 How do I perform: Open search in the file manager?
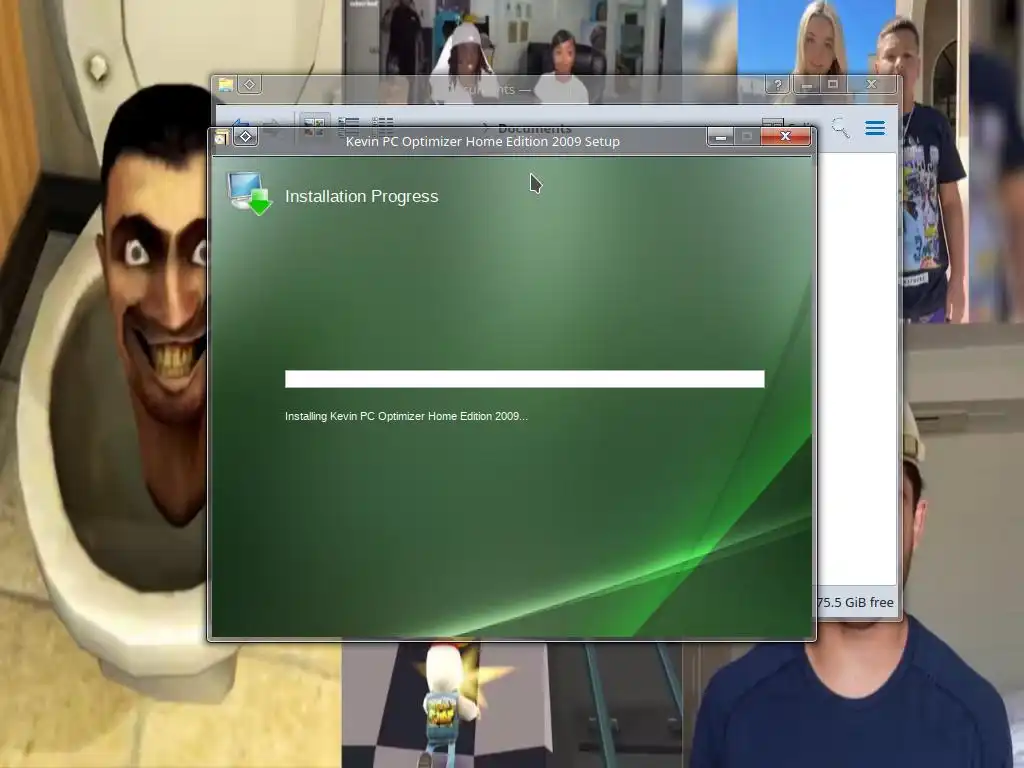[840, 127]
